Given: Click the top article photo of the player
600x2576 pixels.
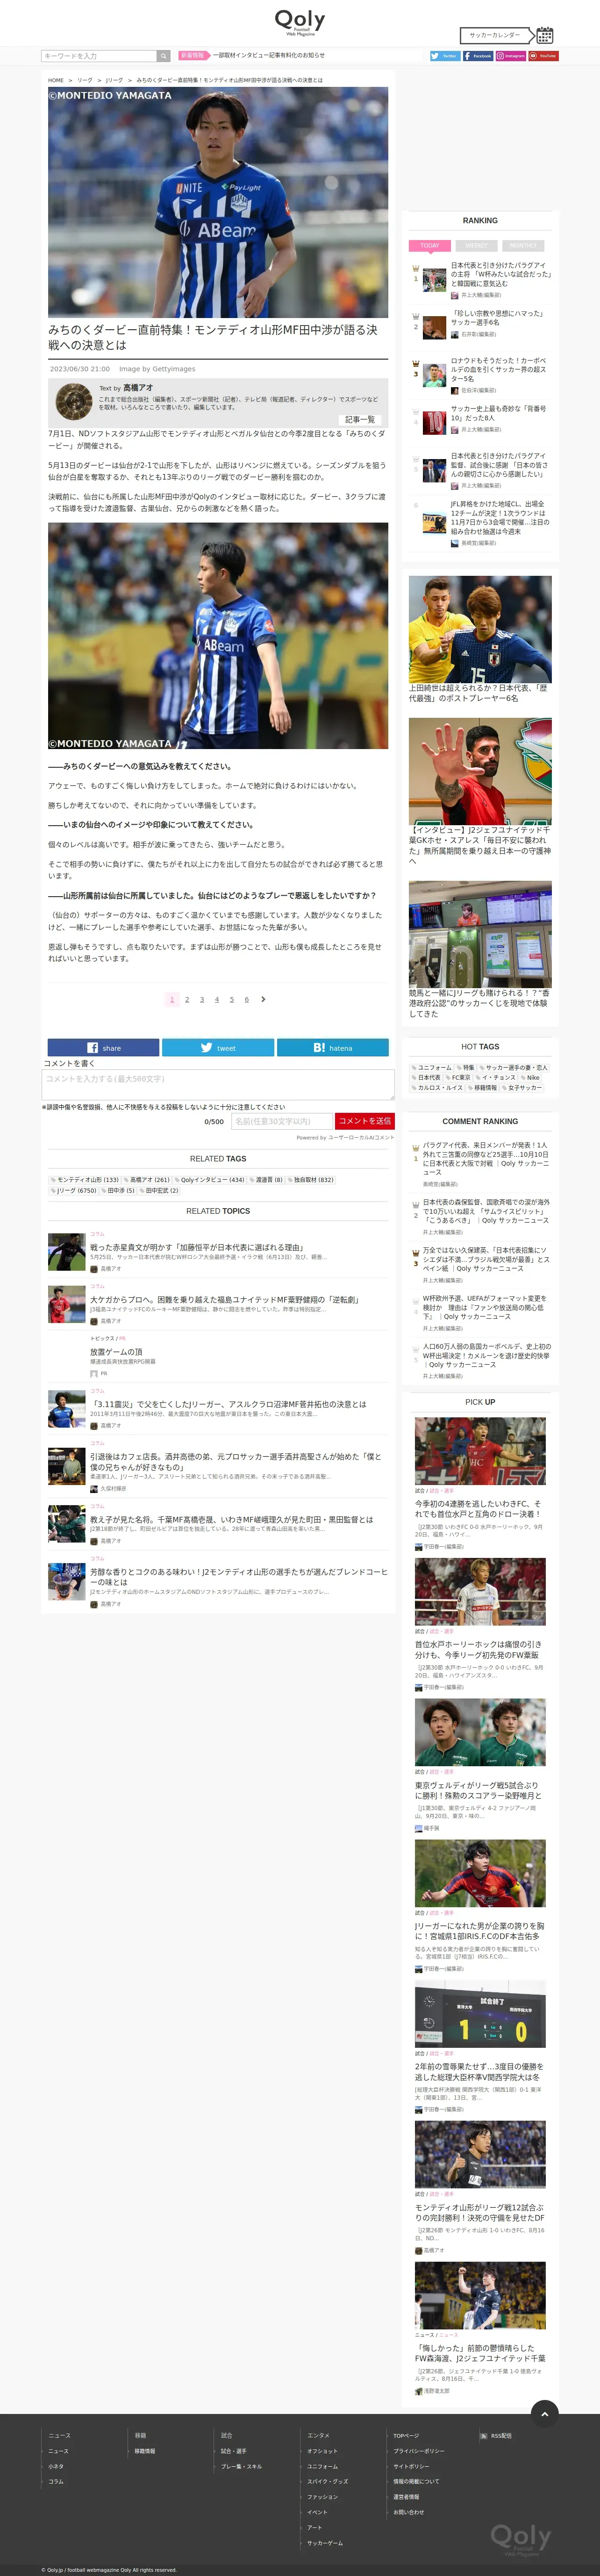Looking at the screenshot, I should pyautogui.click(x=218, y=202).
